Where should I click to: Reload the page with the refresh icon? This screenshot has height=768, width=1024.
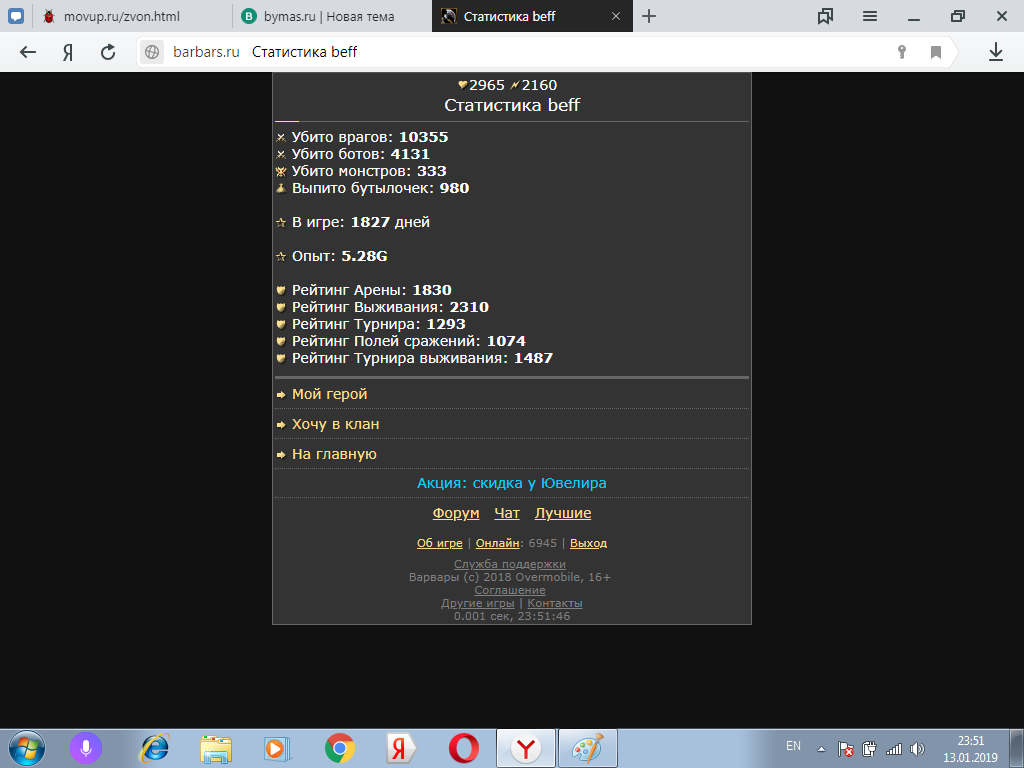(x=108, y=52)
